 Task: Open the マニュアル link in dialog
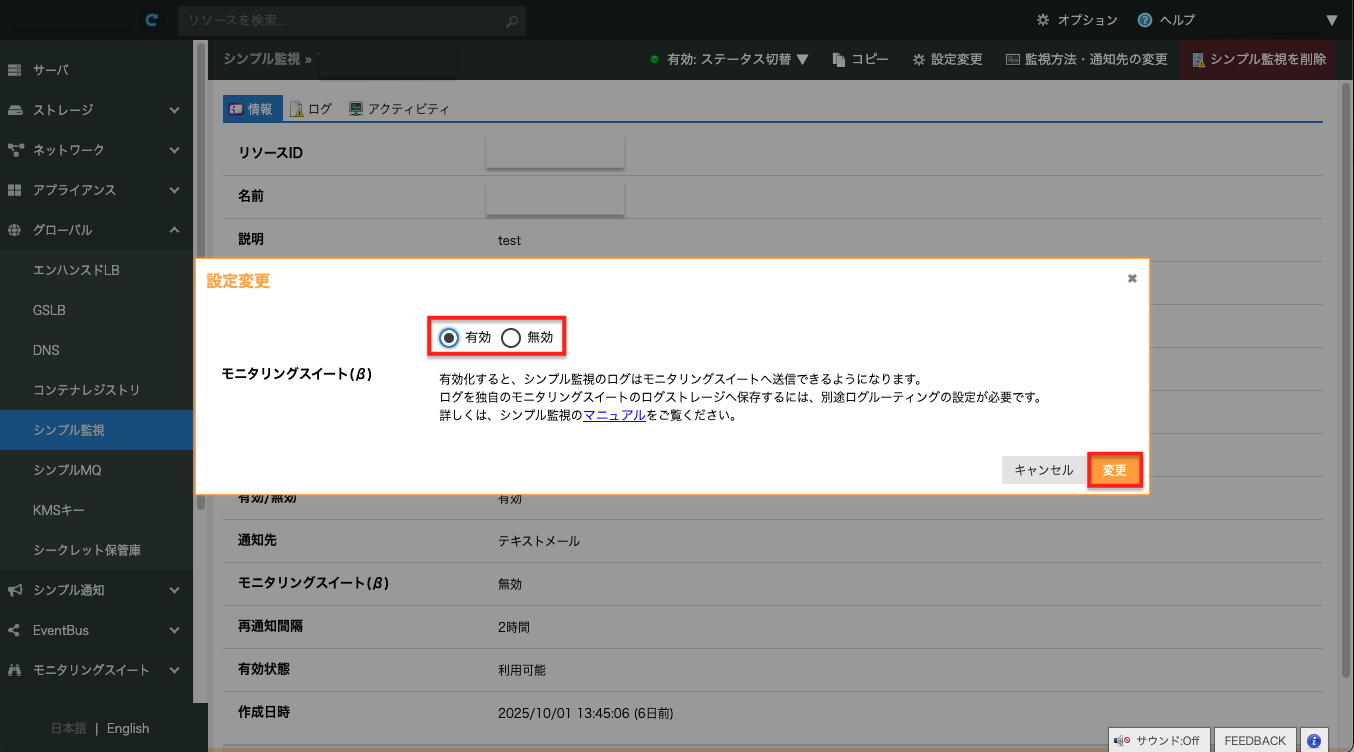(614, 415)
